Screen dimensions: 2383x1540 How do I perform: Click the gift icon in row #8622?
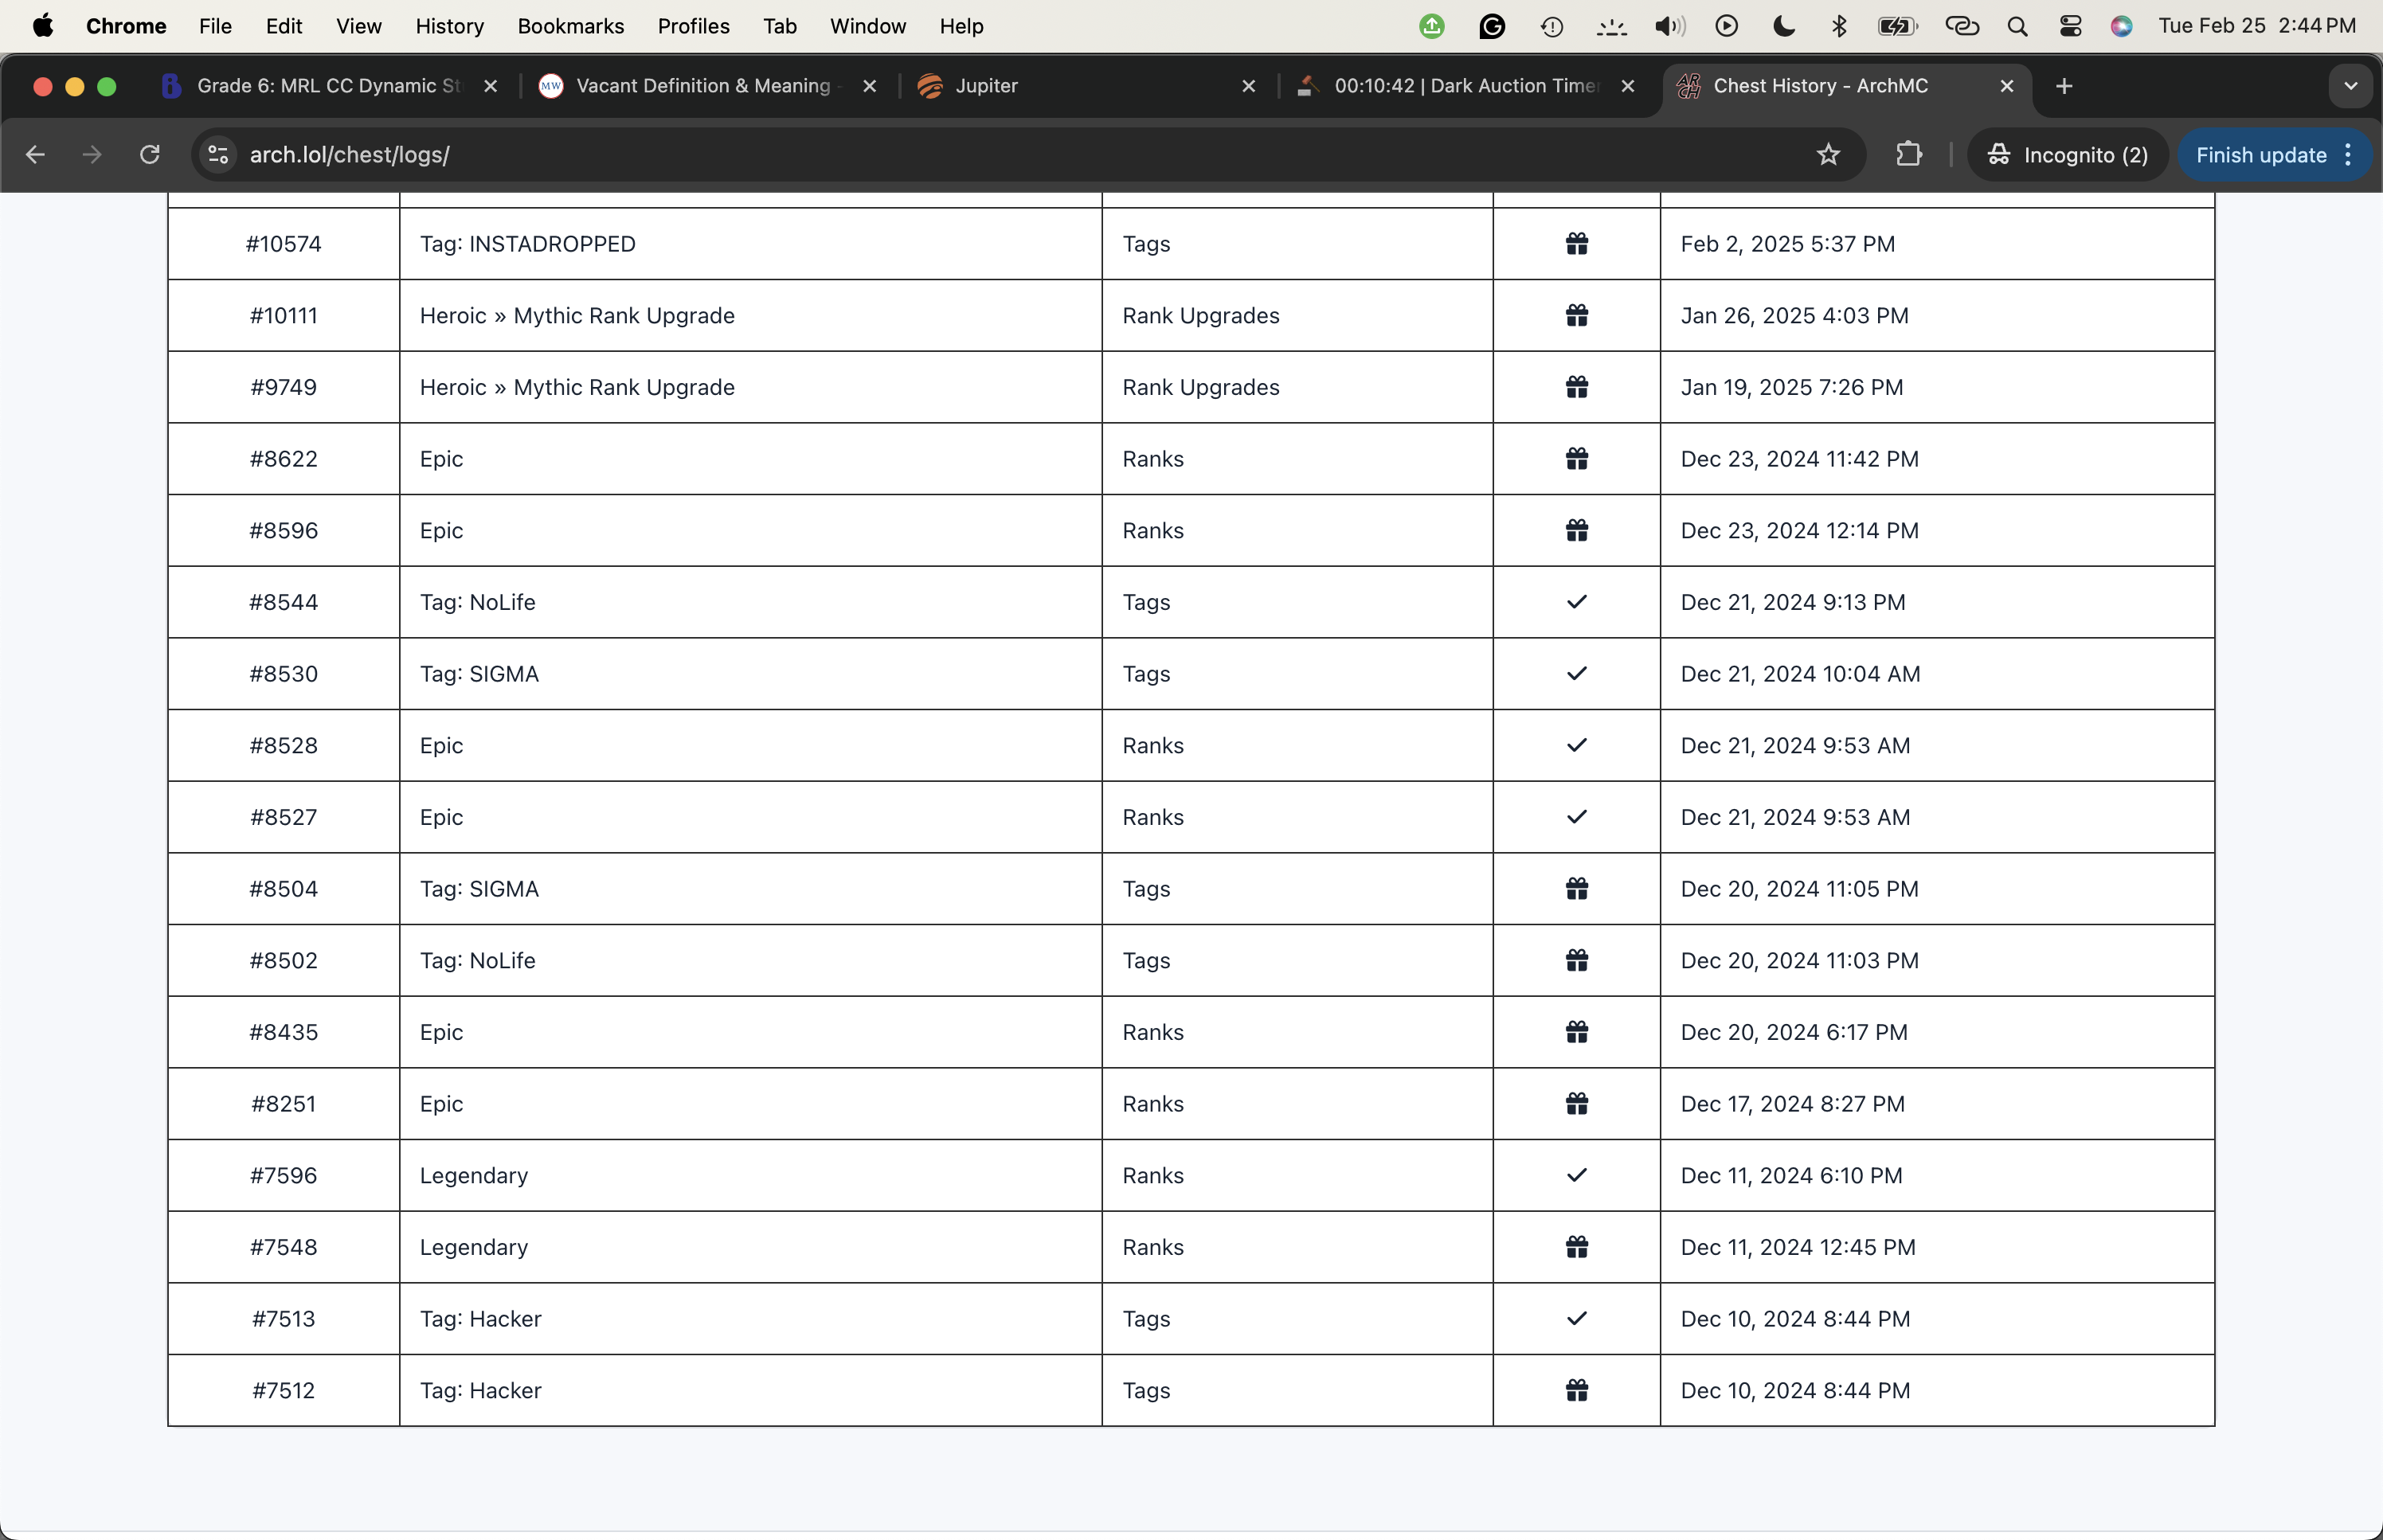pos(1576,459)
